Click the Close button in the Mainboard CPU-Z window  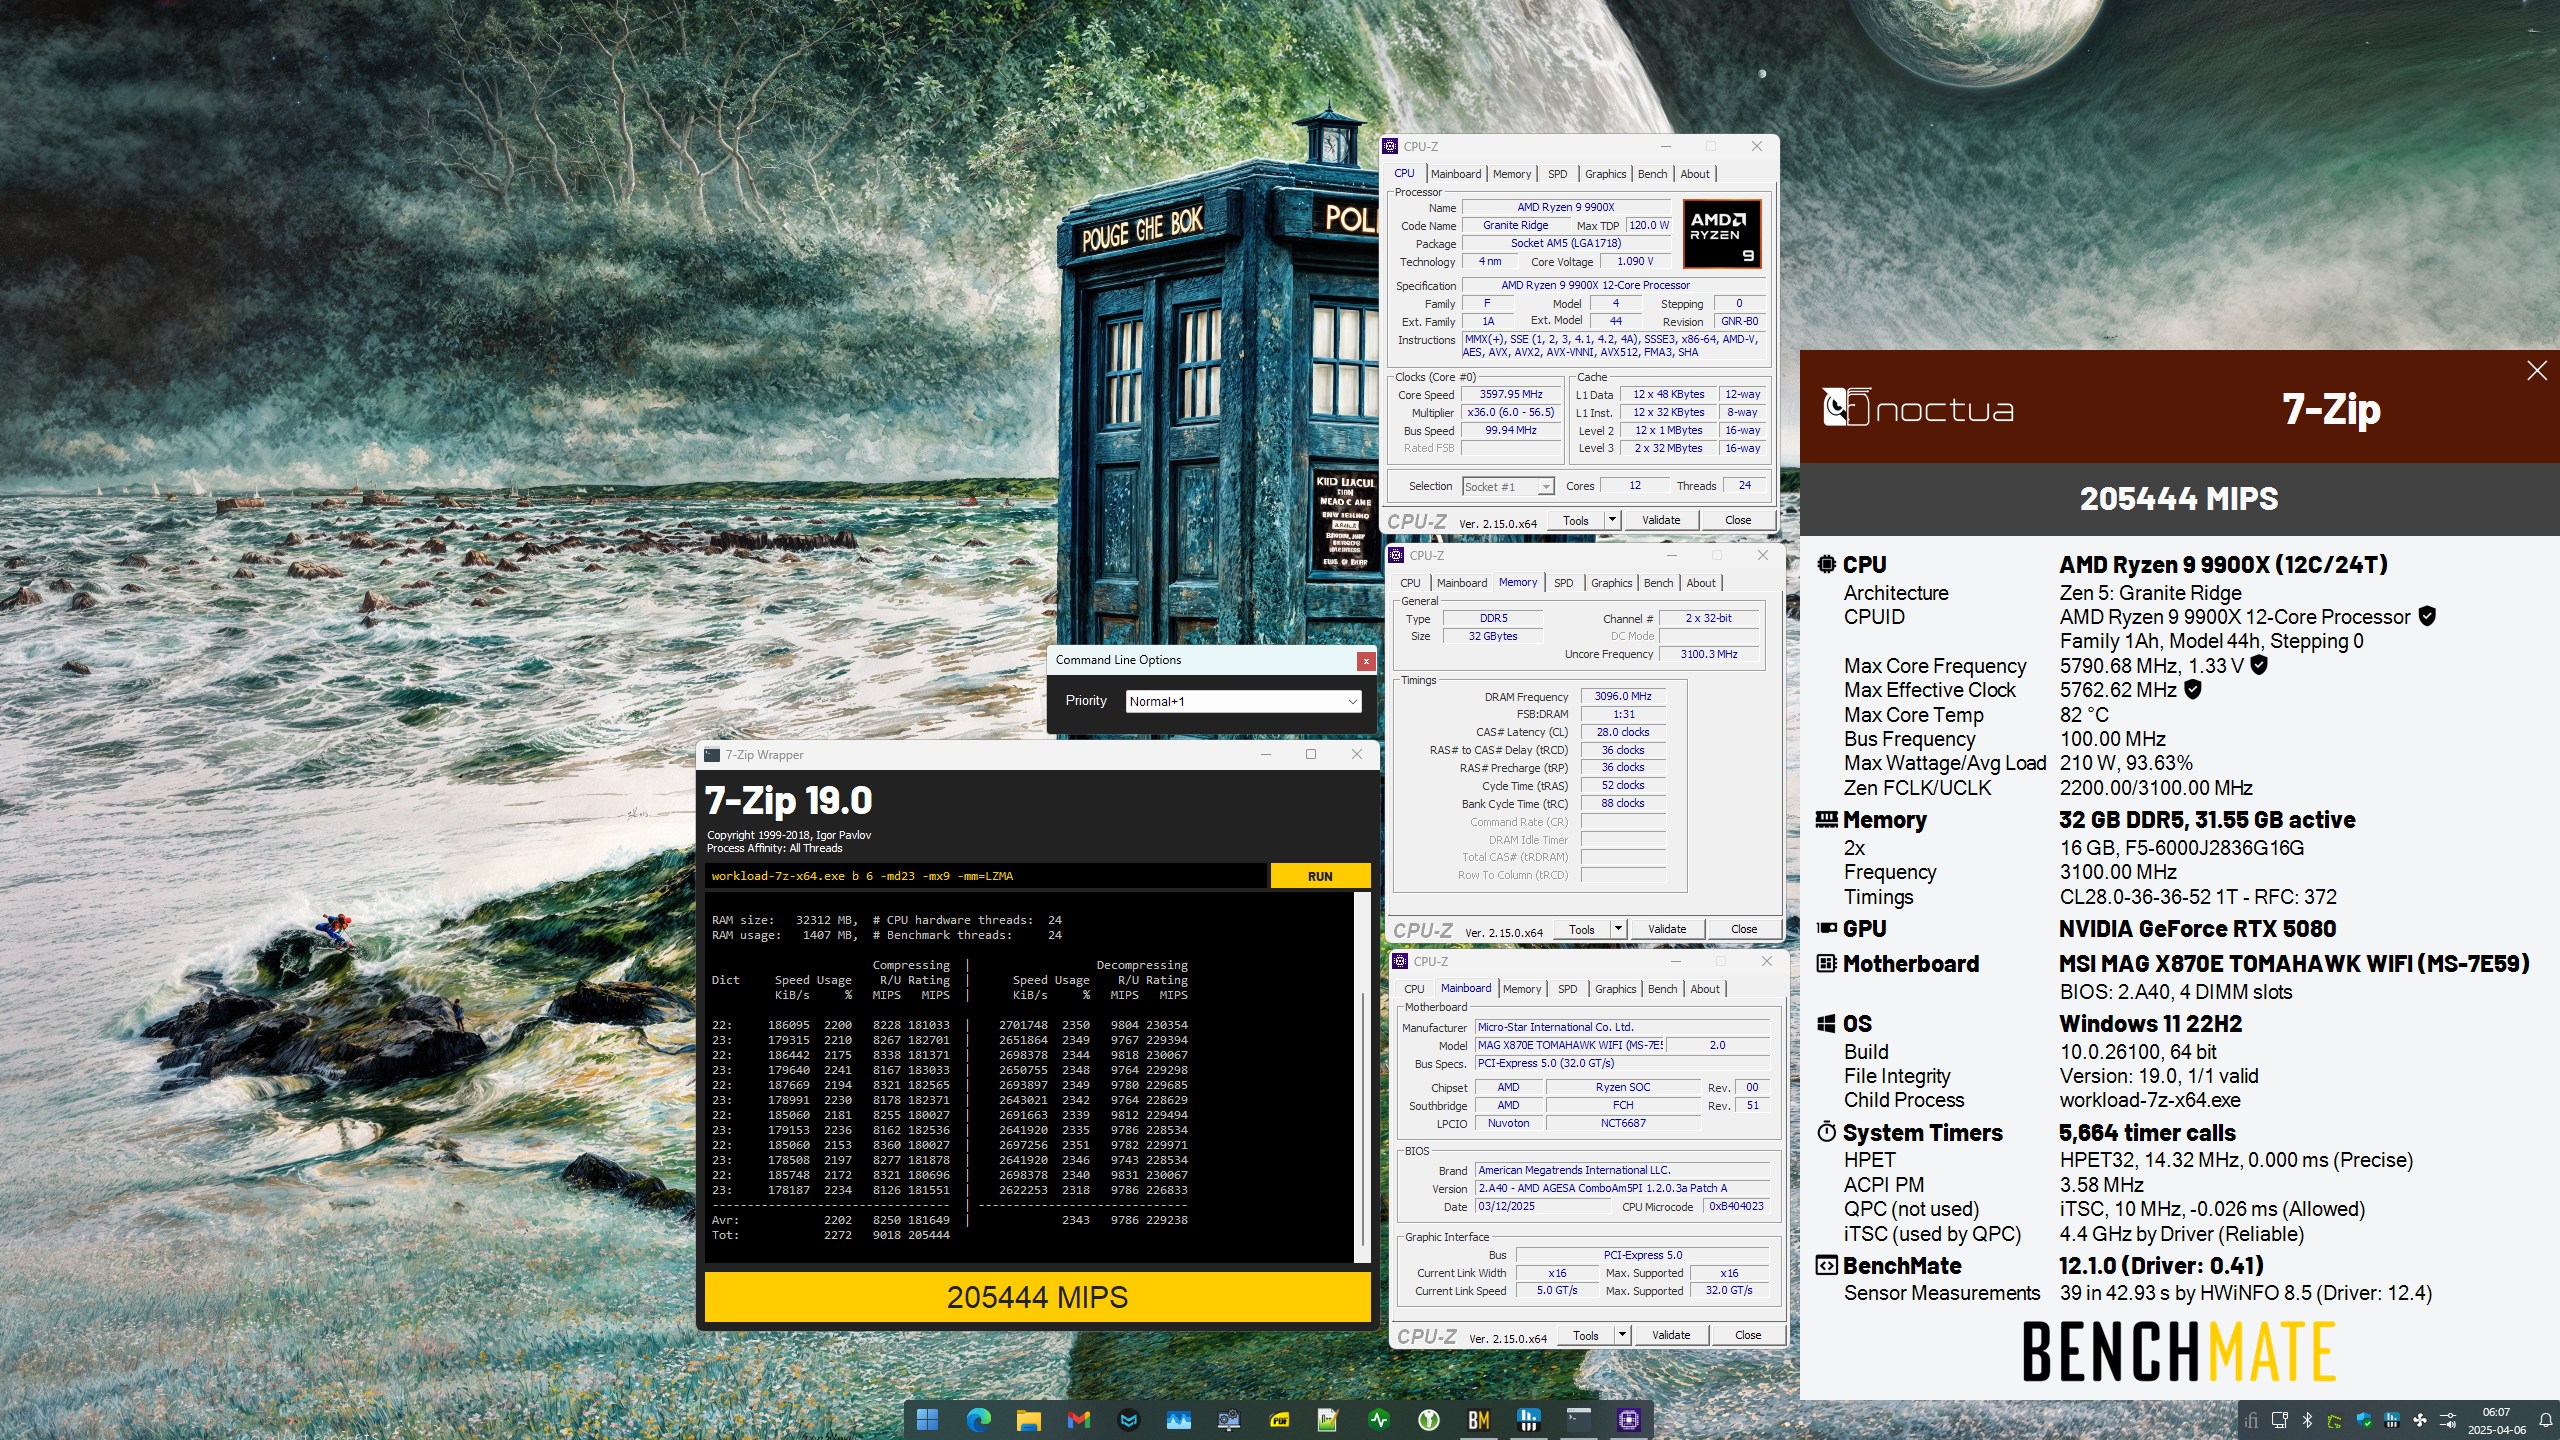click(1748, 1335)
